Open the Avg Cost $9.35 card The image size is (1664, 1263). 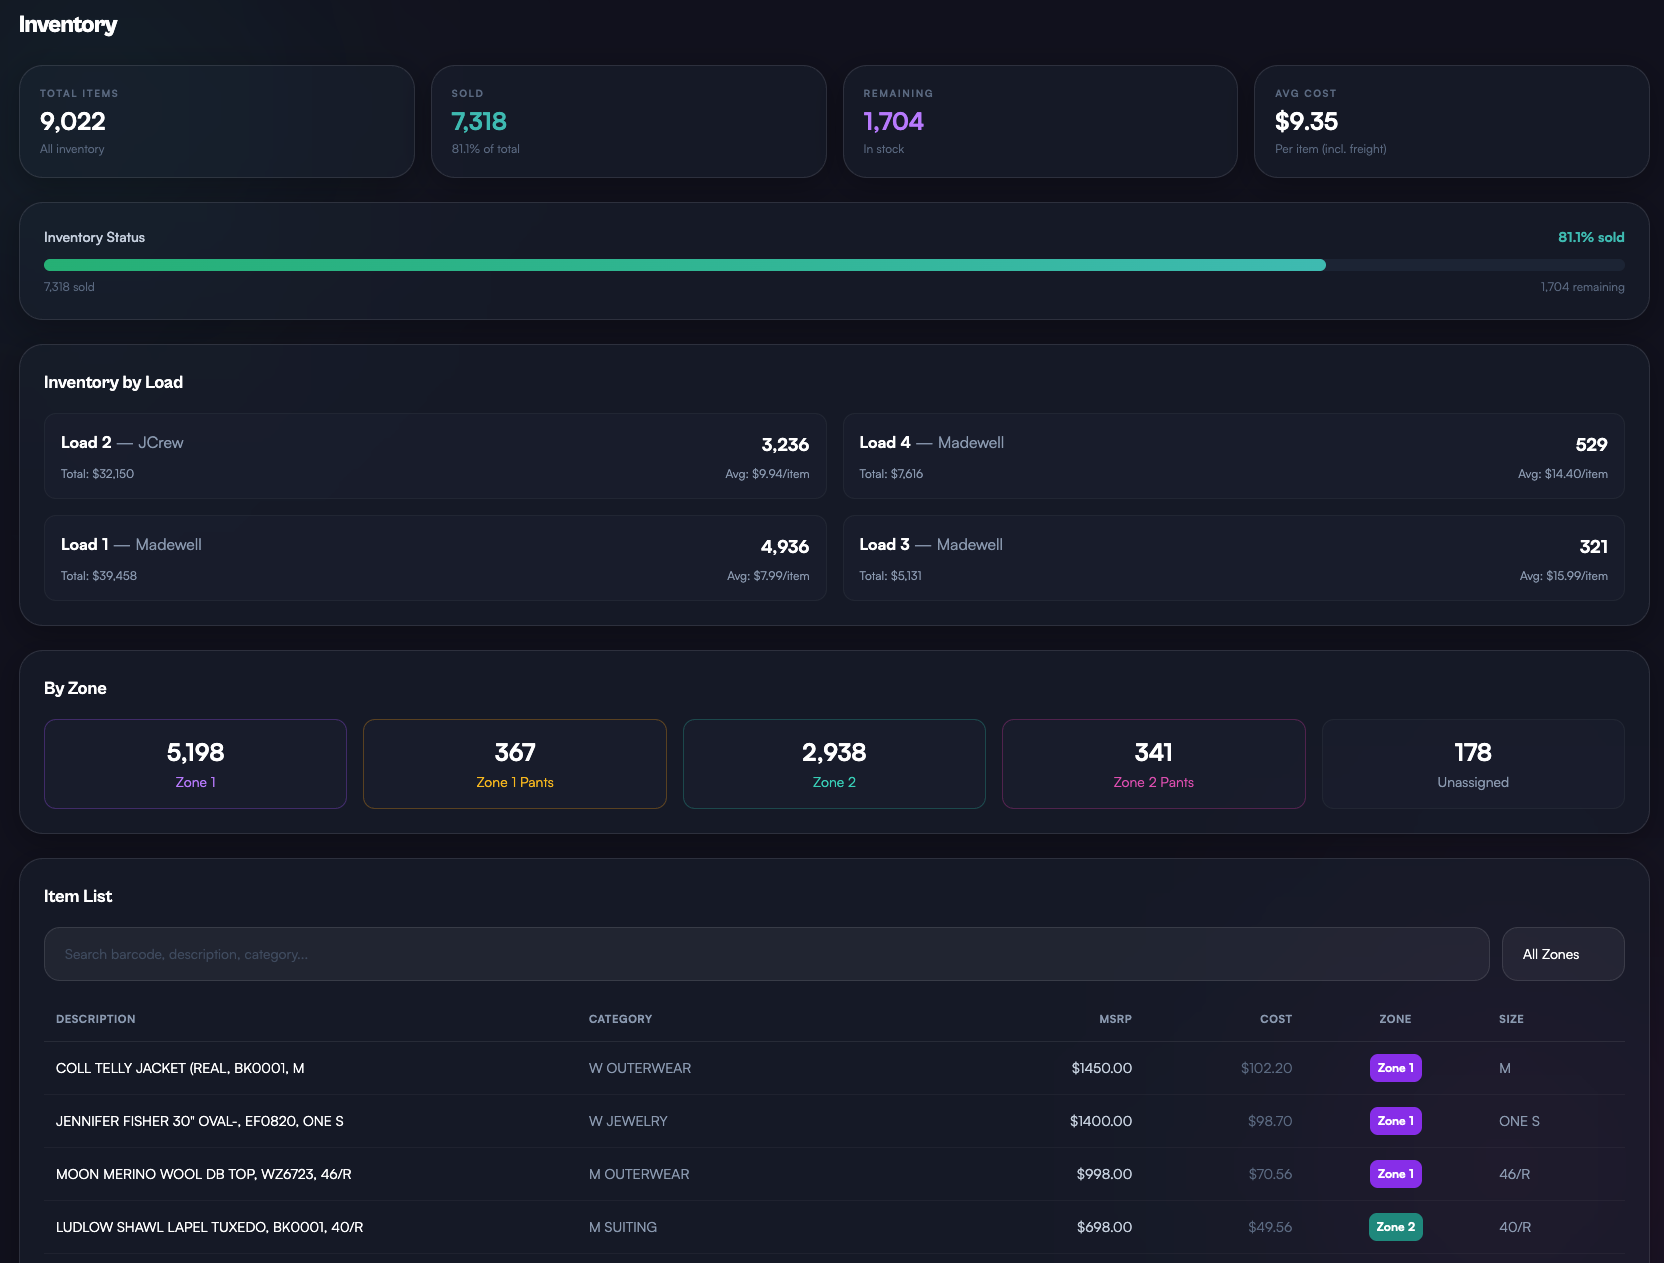1451,121
